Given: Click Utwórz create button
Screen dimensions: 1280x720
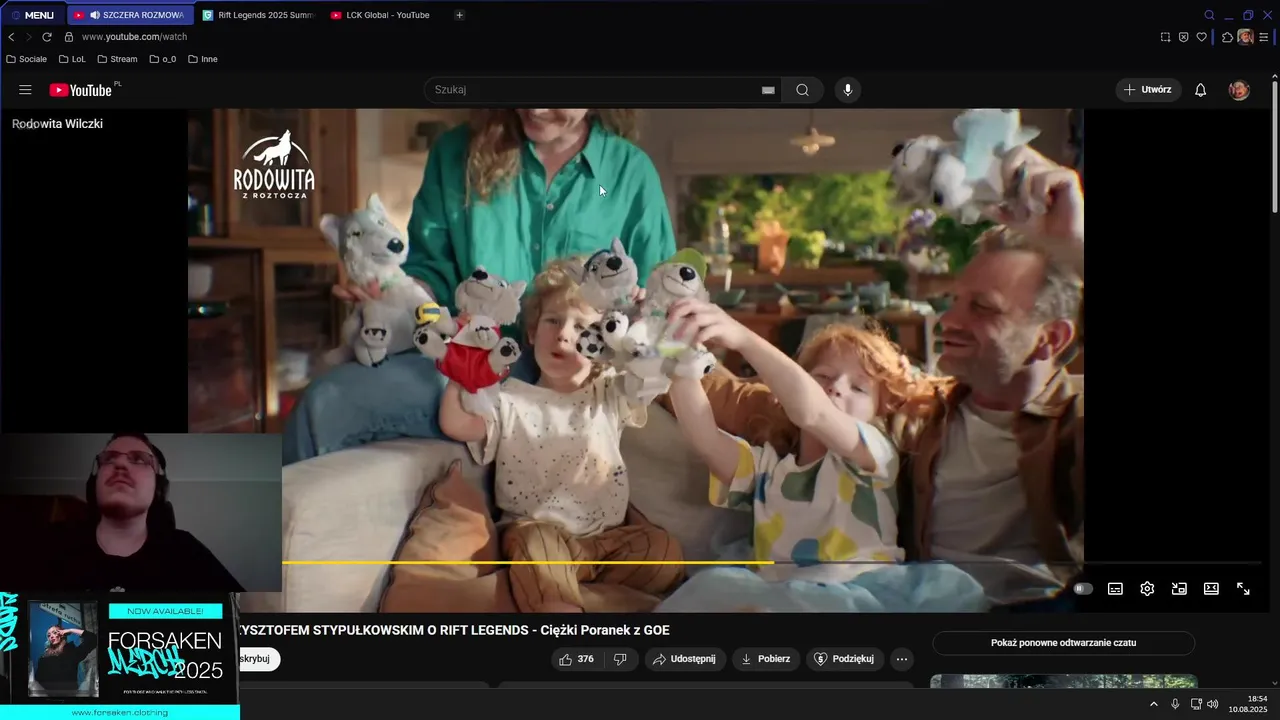Looking at the screenshot, I should 1148,90.
